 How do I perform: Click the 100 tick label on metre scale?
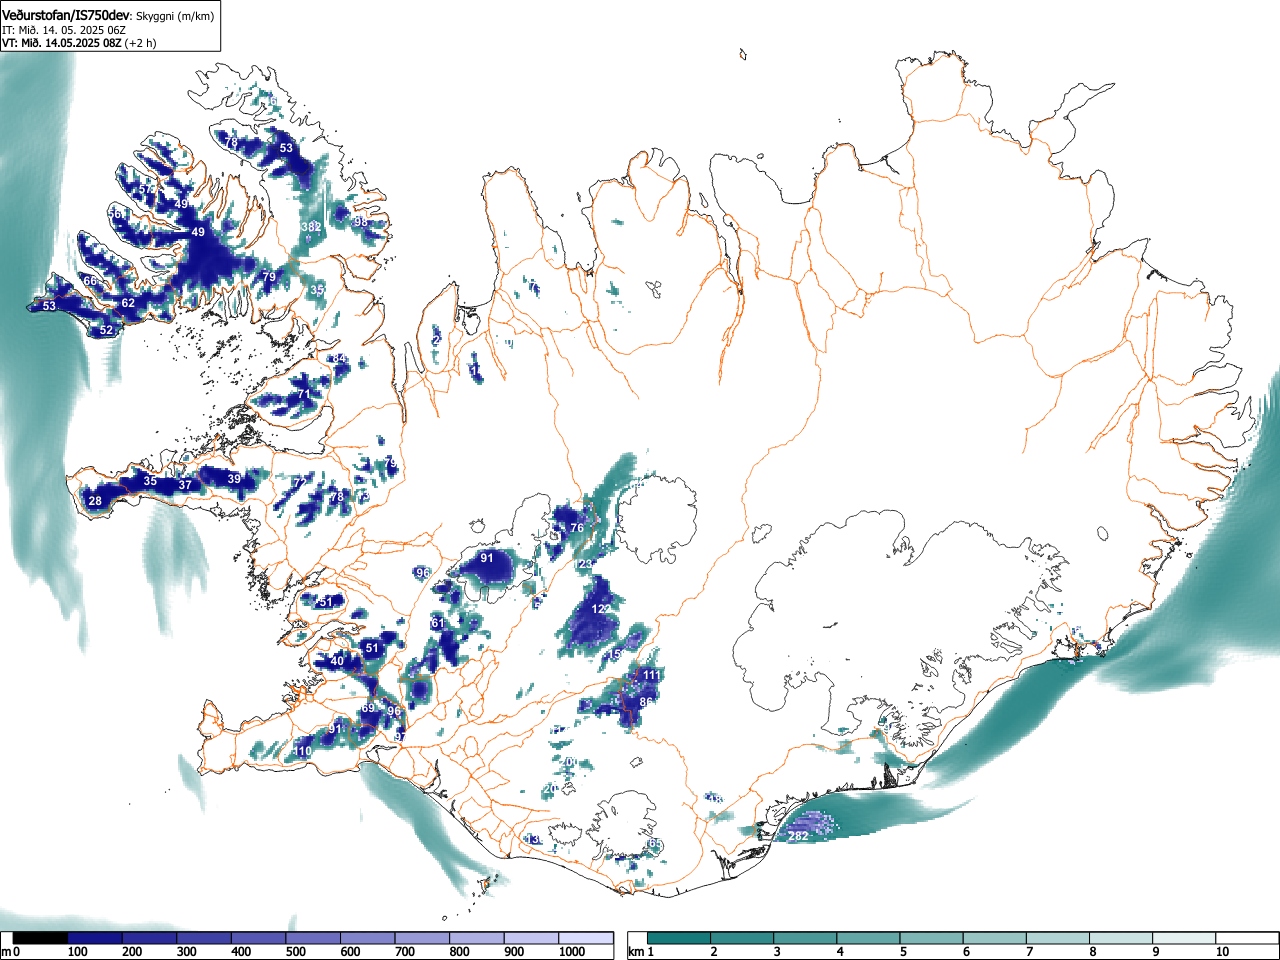77,952
